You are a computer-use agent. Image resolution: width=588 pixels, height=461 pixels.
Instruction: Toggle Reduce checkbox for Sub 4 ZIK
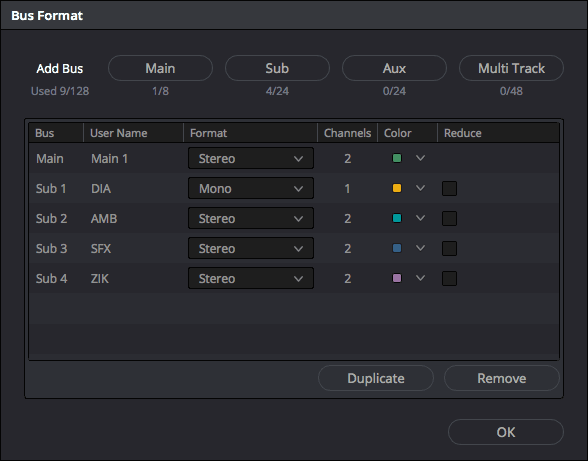[x=449, y=278]
